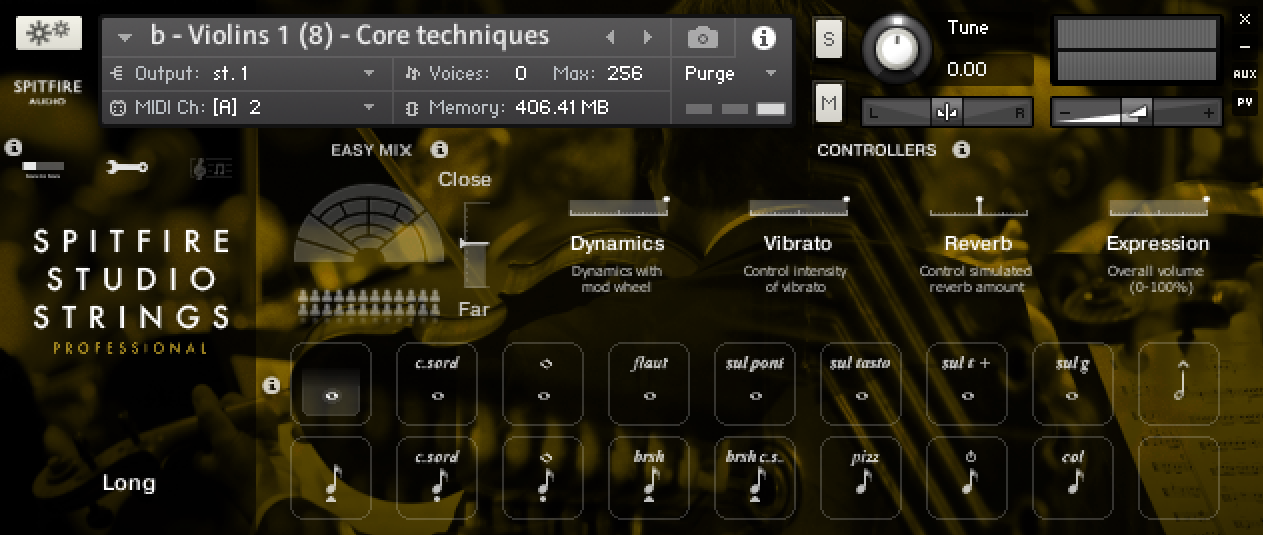Adjust the Expression slider
Image resolution: width=1263 pixels, height=535 pixels.
(x=1158, y=207)
